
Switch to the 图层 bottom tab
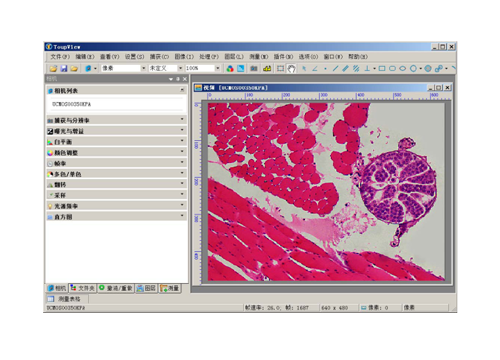(146, 288)
